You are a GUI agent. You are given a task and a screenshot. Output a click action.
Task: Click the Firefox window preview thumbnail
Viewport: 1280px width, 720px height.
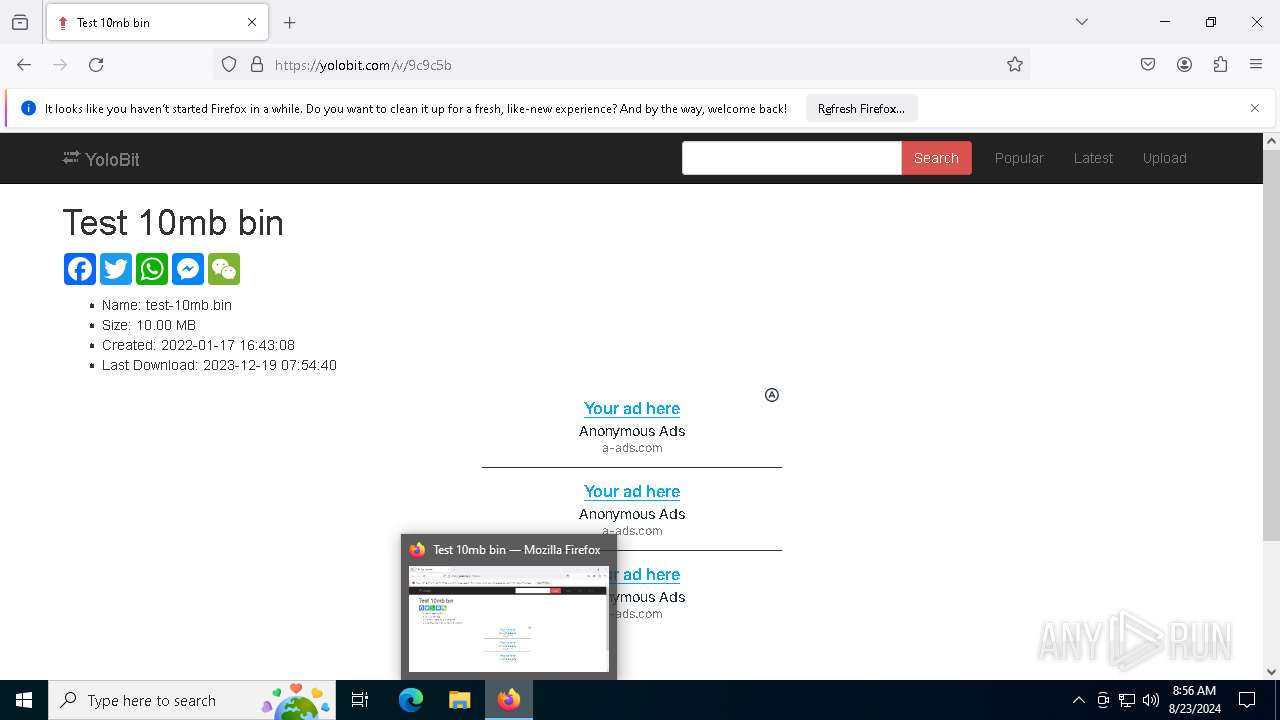coord(509,619)
